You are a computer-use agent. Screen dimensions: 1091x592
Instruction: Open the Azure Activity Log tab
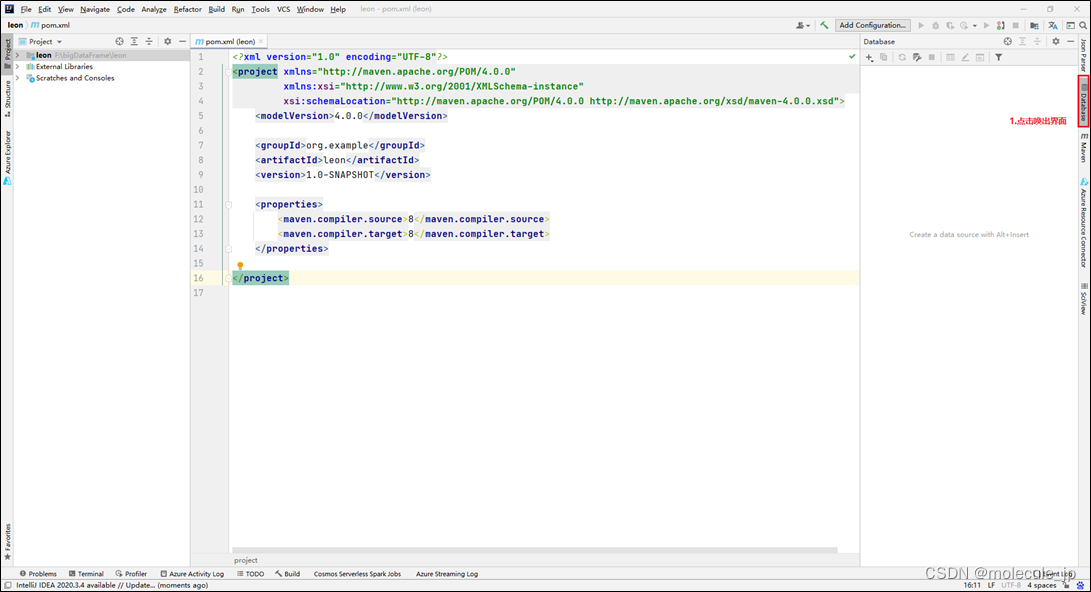[x=192, y=574]
